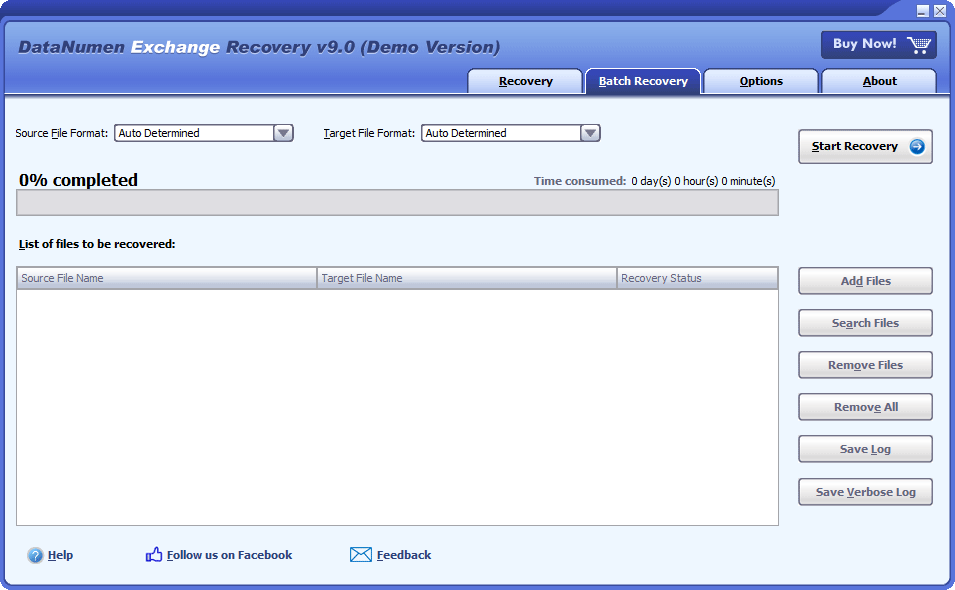Click the '0 day(s) 0 hour(s) 0 minute(s)' value
This screenshot has height=590, width=955.
pos(703,181)
